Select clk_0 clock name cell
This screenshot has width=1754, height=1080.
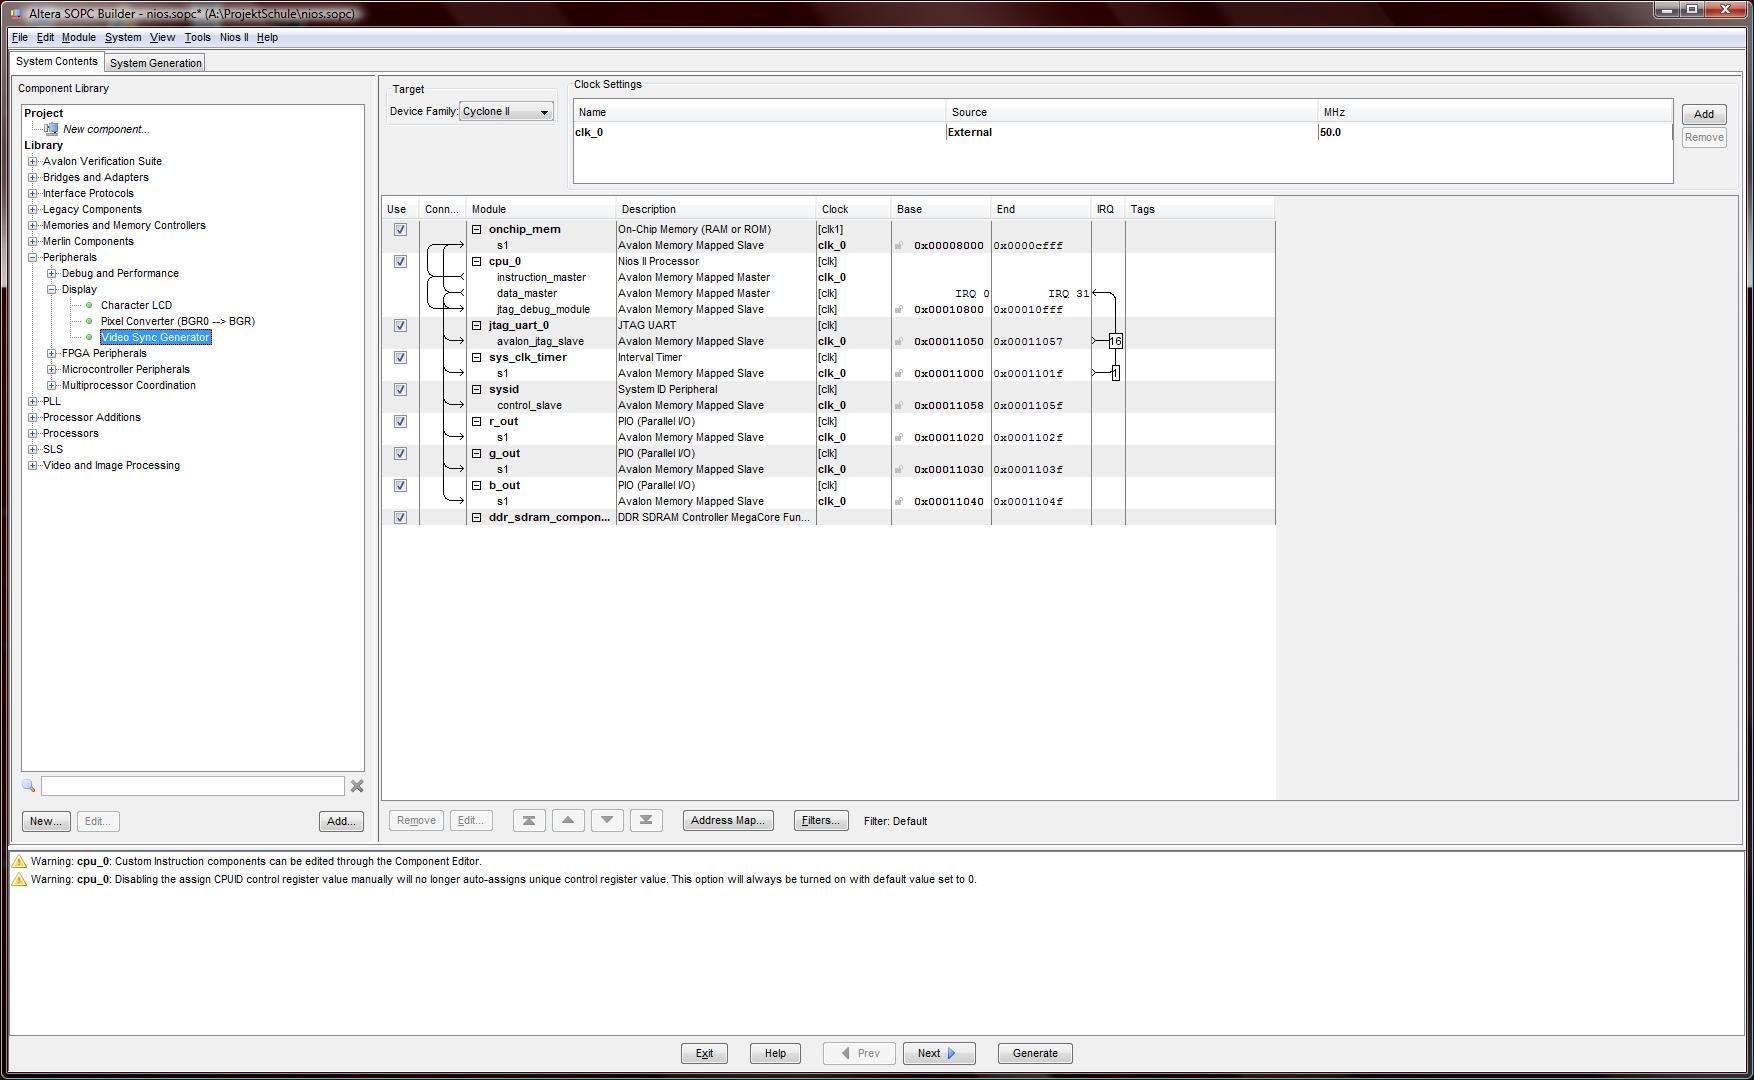pyautogui.click(x=759, y=132)
